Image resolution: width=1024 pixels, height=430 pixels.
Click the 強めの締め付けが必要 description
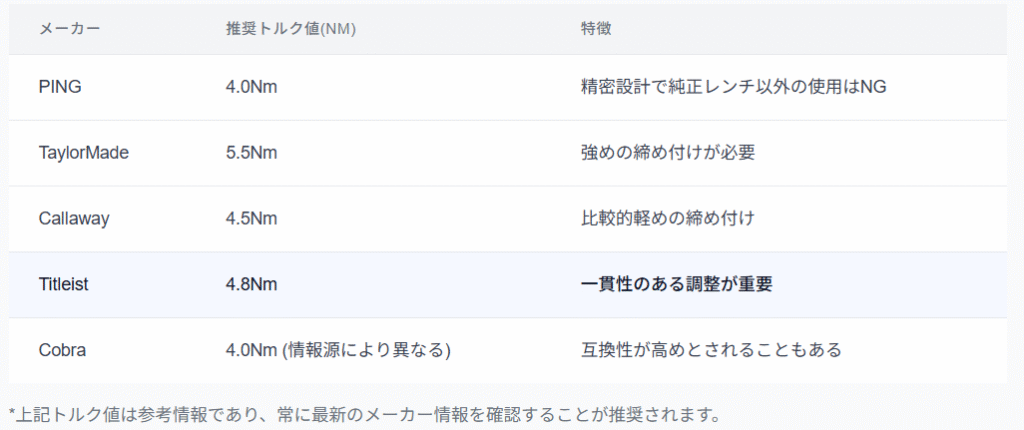pos(667,153)
